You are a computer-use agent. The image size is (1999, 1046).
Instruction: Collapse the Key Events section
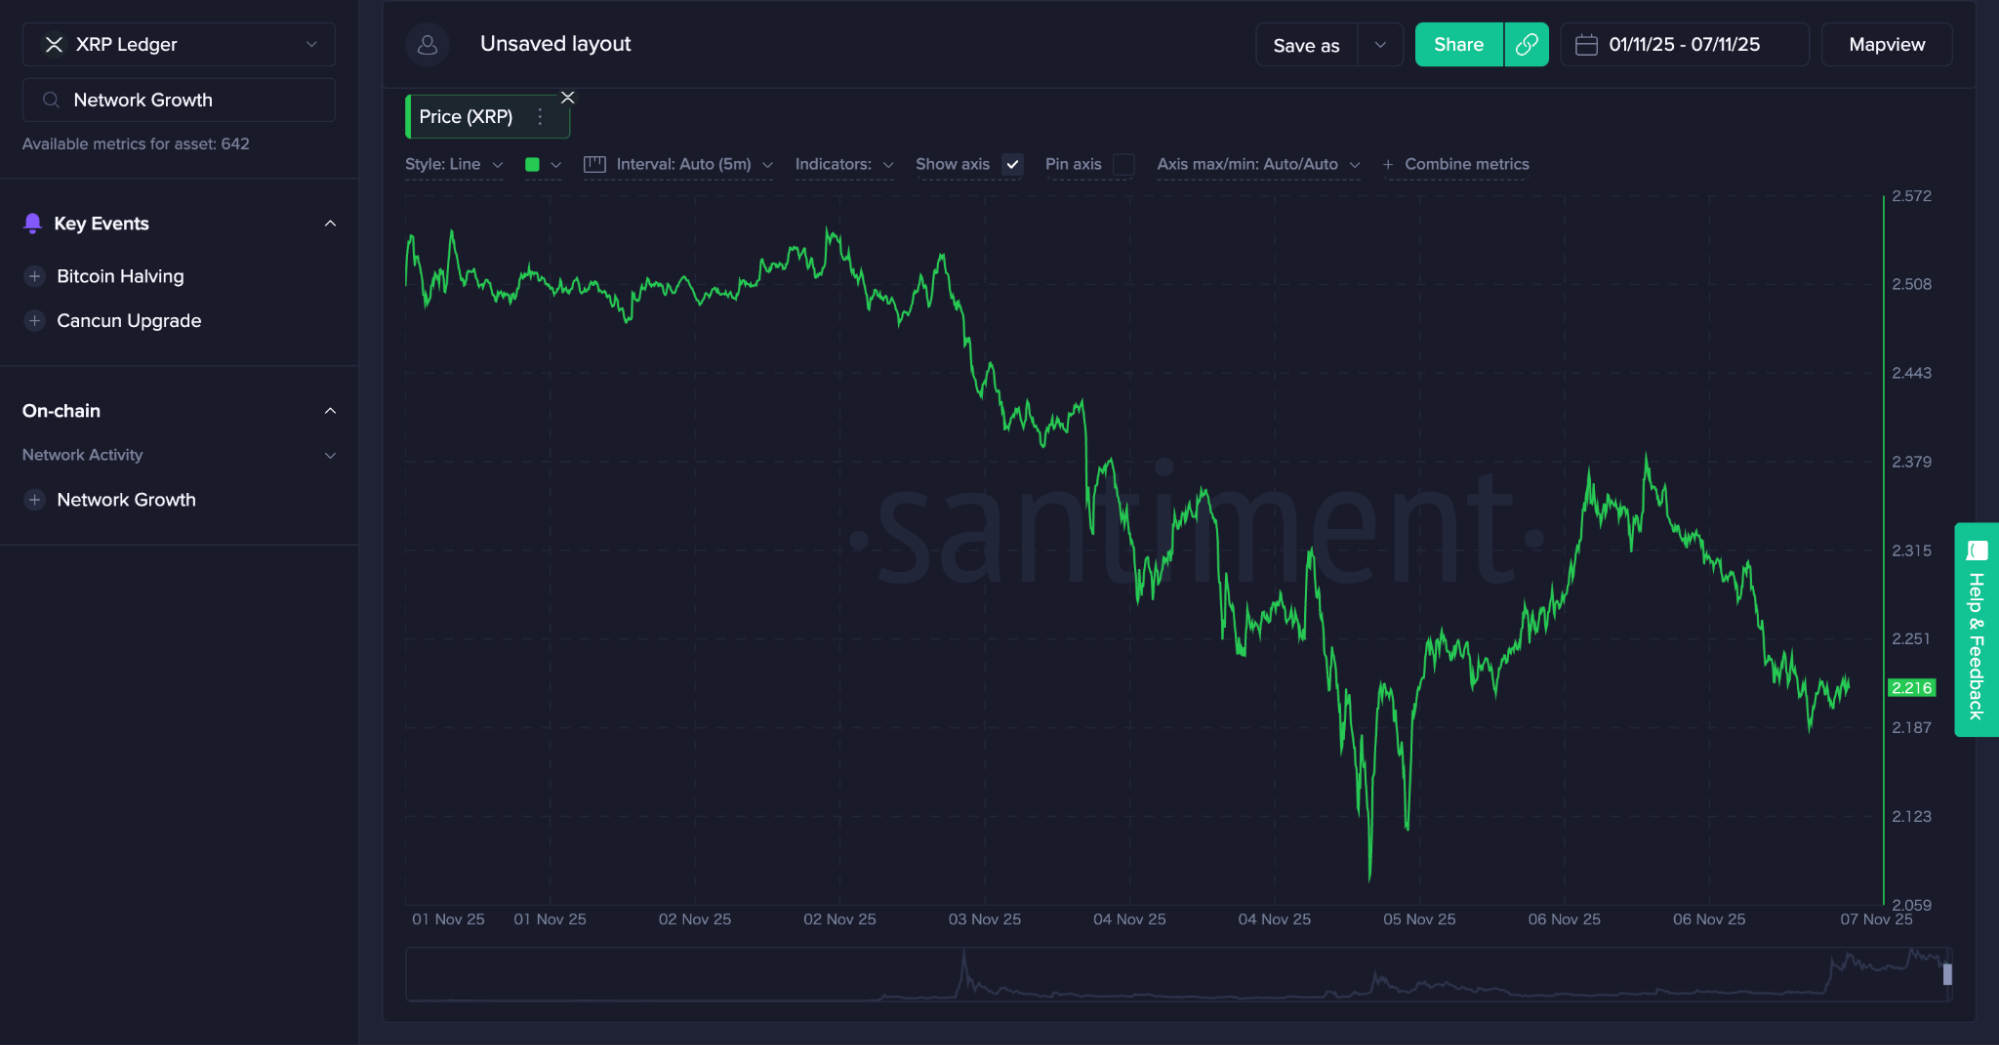330,223
